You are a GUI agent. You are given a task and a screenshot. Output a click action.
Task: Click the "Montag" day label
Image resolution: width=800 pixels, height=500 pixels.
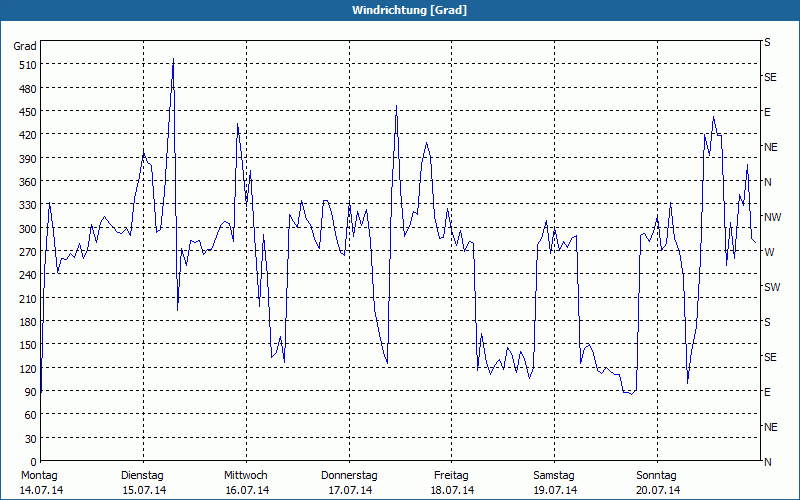tap(39, 476)
